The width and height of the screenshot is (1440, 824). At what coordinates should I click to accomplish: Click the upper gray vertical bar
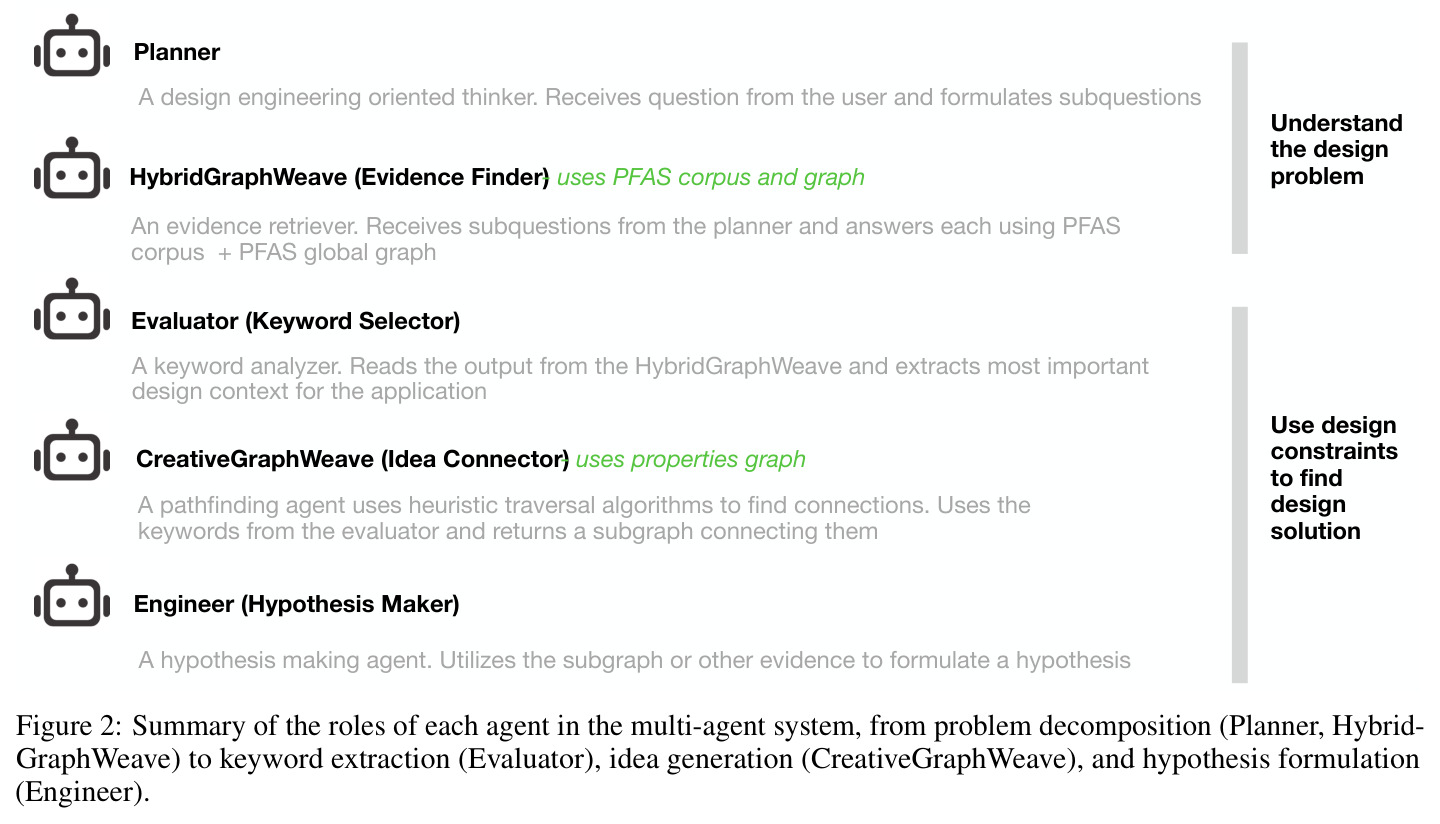1240,148
